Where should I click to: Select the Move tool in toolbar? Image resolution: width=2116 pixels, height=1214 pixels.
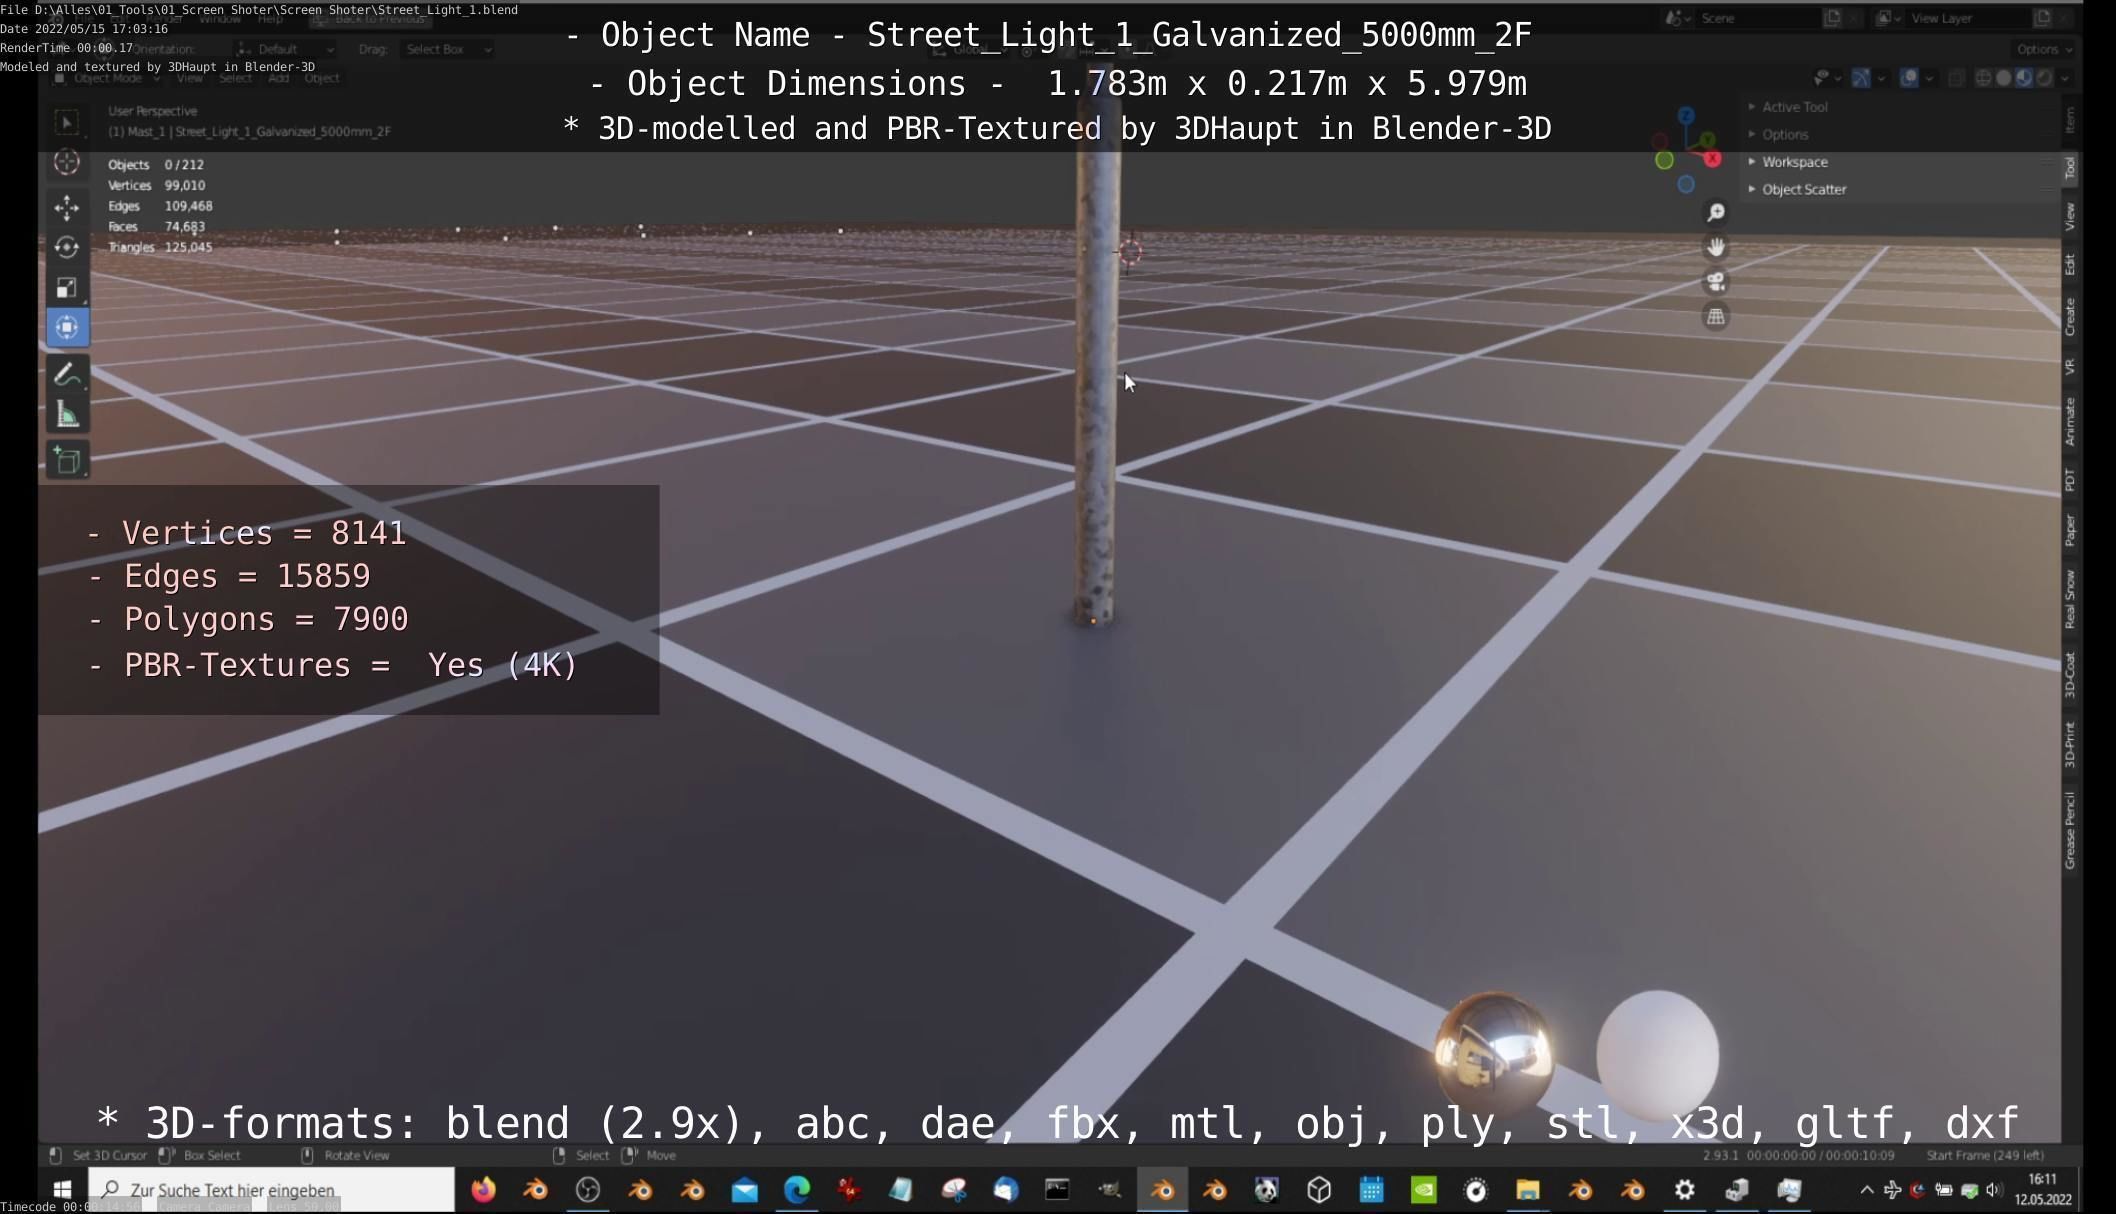point(67,207)
